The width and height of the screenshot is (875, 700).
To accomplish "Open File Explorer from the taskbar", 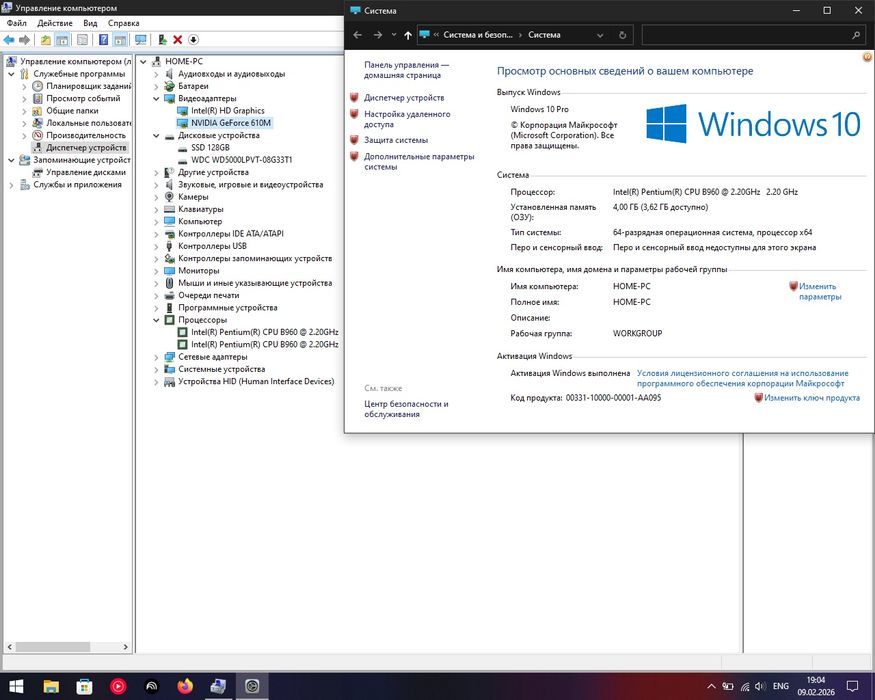I will click(51, 686).
